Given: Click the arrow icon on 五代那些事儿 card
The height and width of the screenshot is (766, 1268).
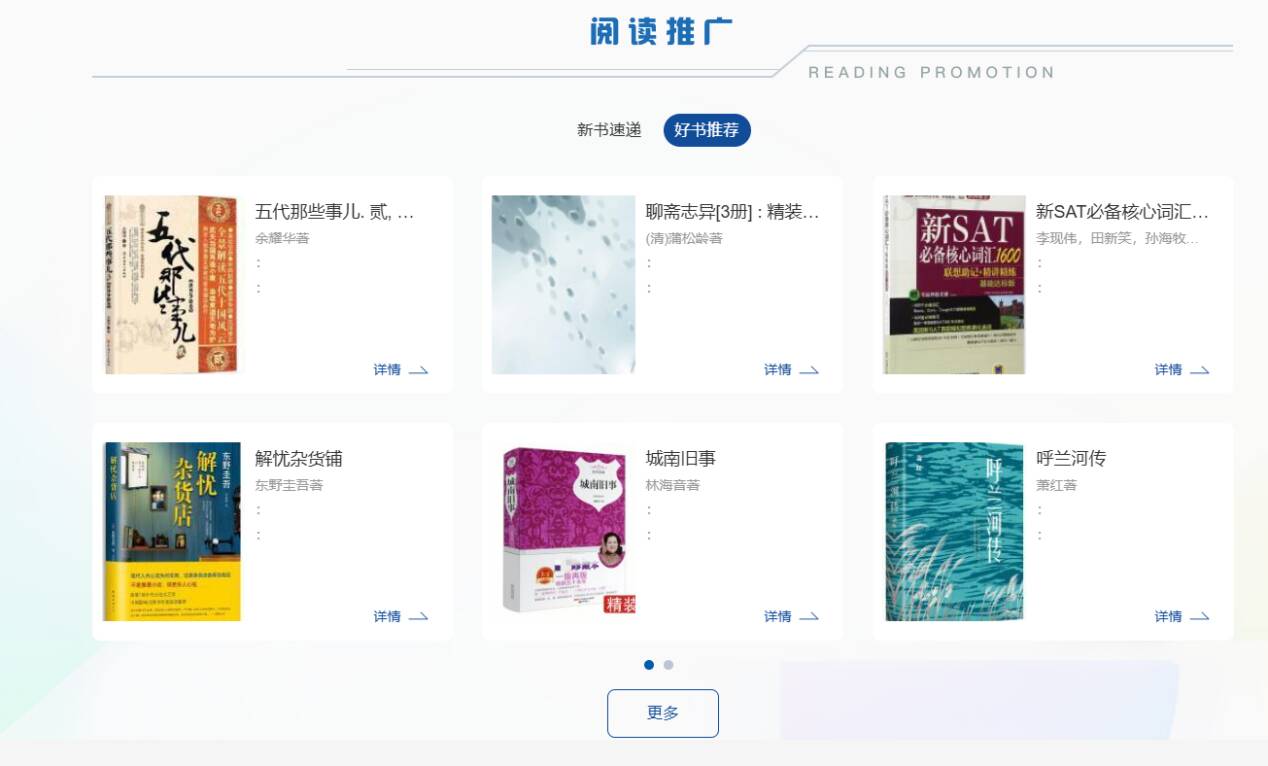Looking at the screenshot, I should coord(419,371).
